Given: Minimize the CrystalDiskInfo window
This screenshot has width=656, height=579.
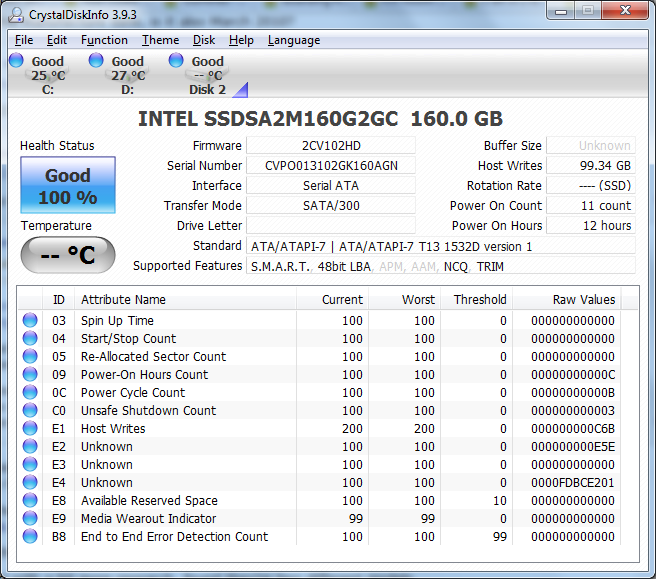Looking at the screenshot, I should click(561, 11).
